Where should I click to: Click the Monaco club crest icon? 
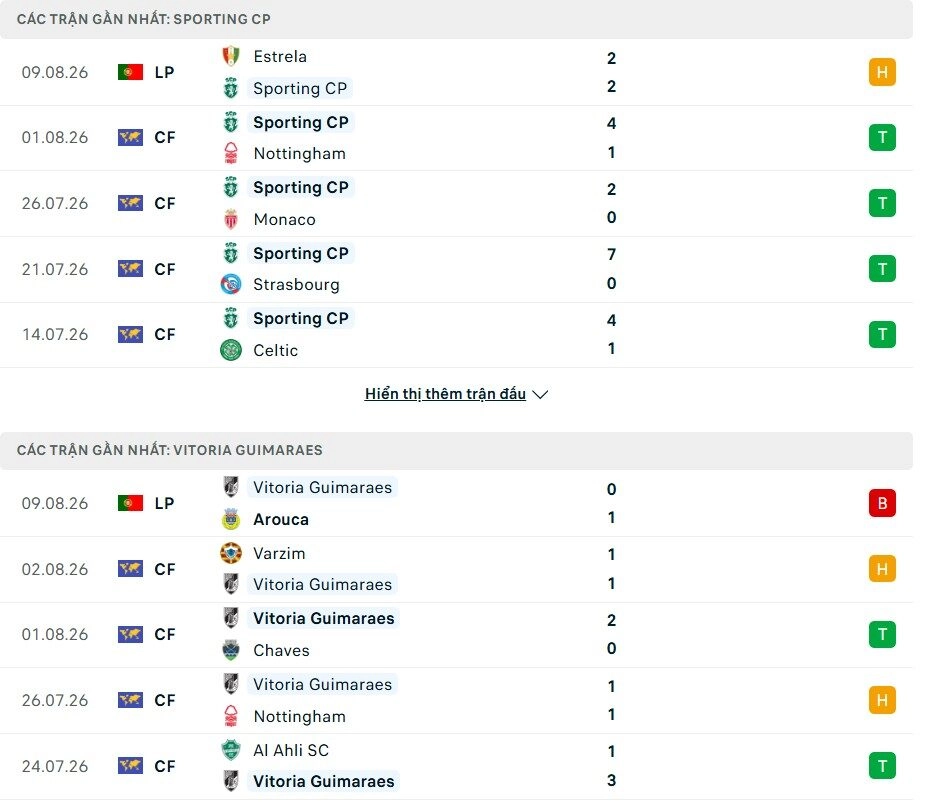click(231, 219)
